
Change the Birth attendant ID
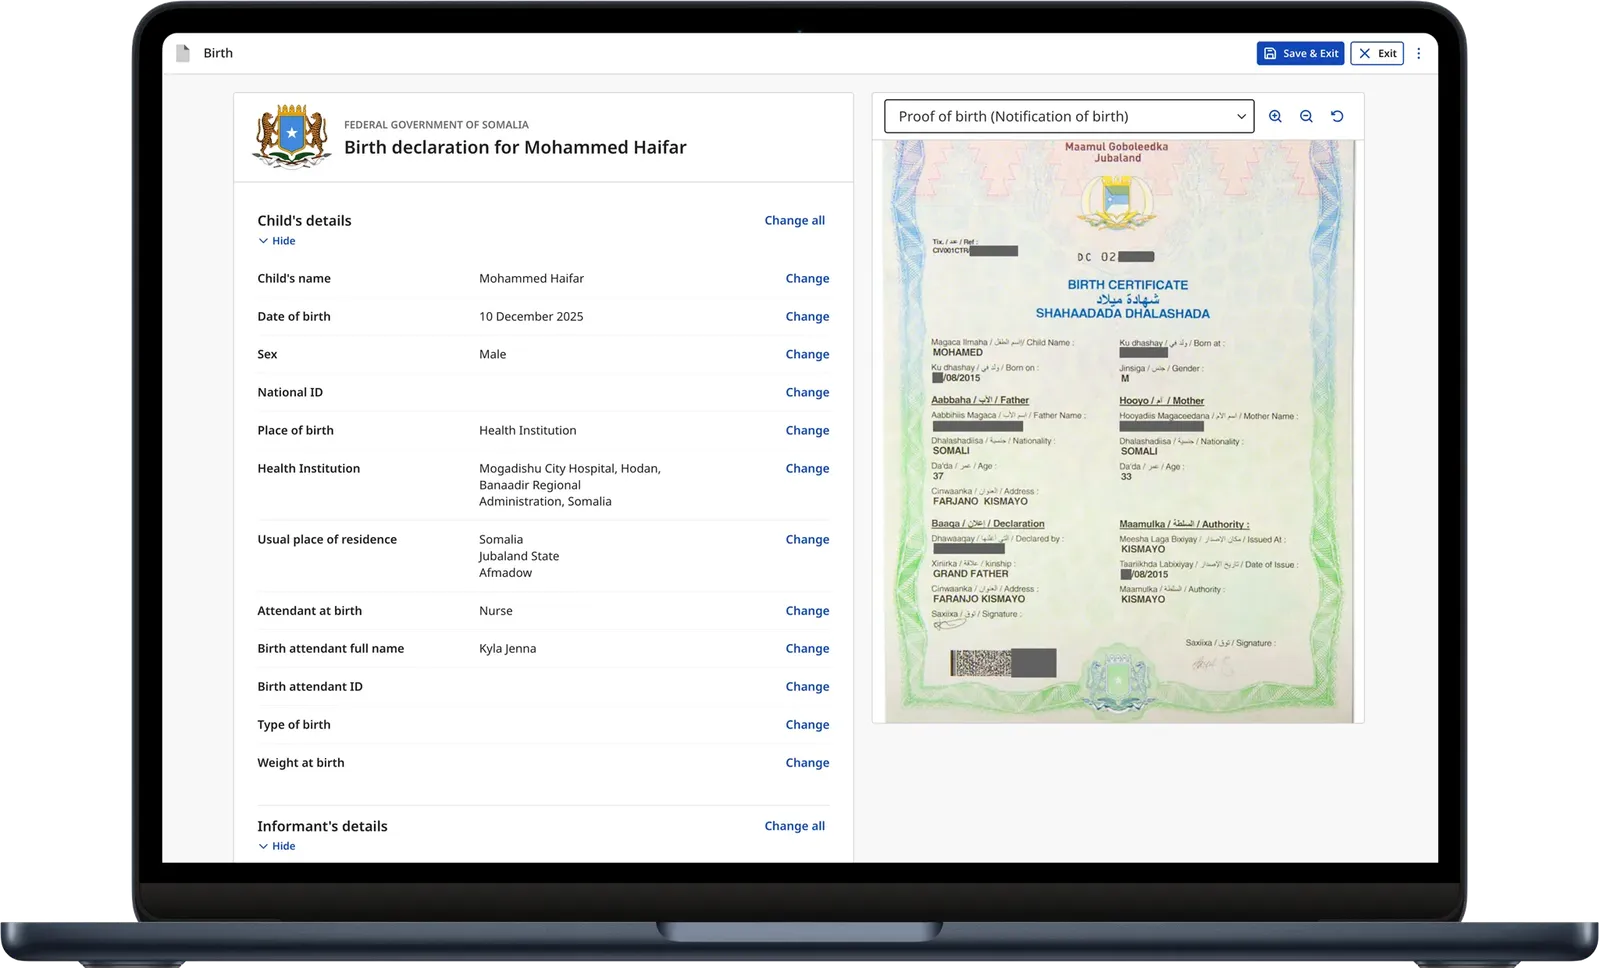[807, 686]
